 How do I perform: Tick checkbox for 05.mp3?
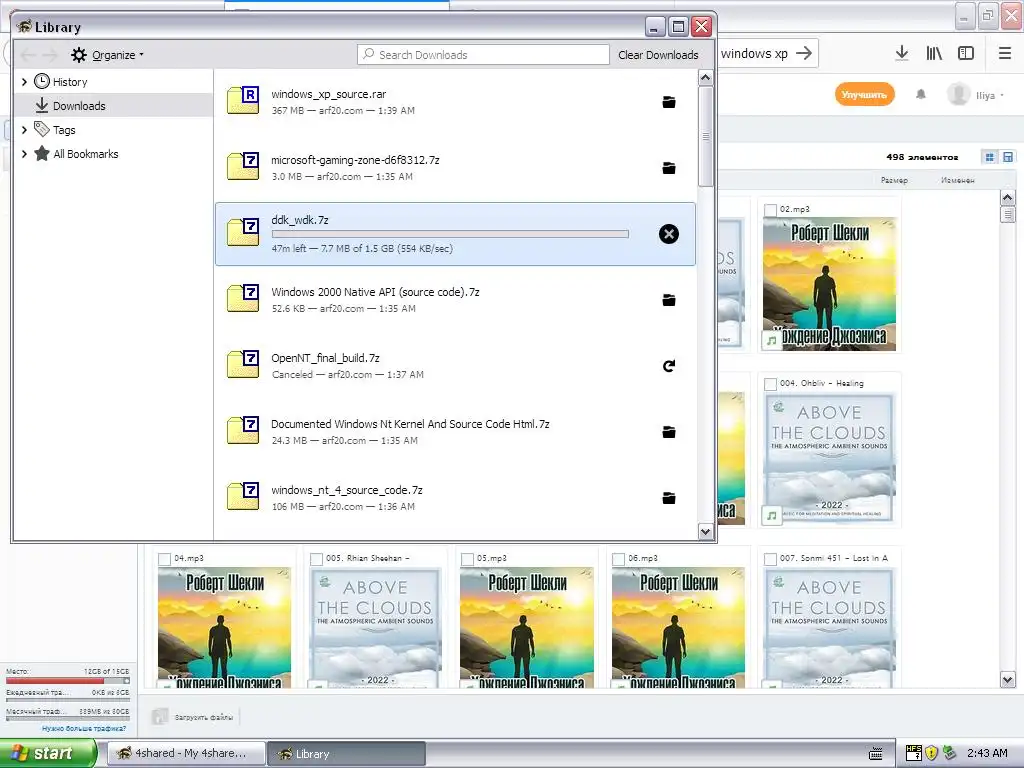click(468, 559)
